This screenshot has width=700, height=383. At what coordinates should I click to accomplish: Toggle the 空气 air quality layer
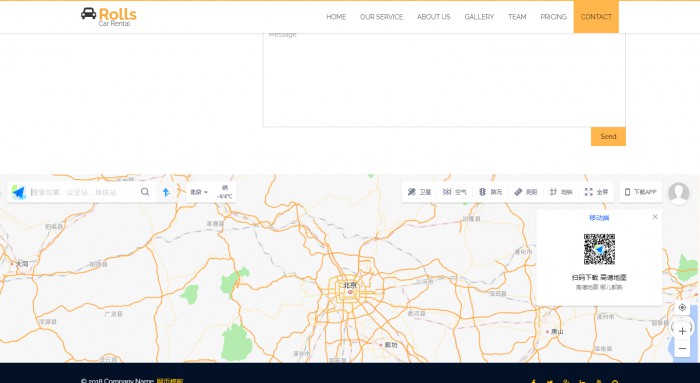pos(454,192)
